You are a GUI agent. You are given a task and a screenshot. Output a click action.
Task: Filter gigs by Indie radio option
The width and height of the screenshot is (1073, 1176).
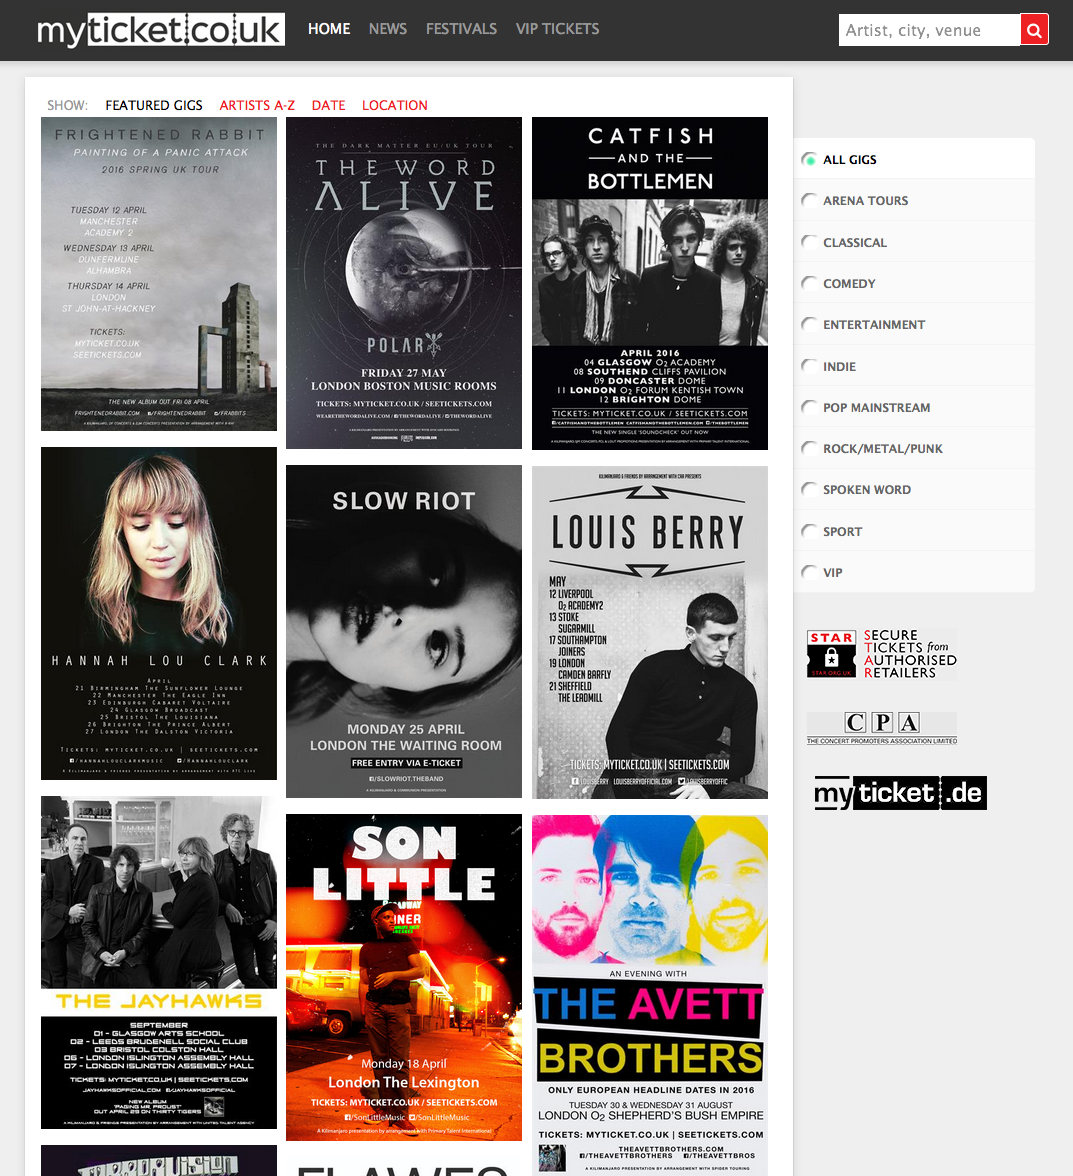[809, 366]
